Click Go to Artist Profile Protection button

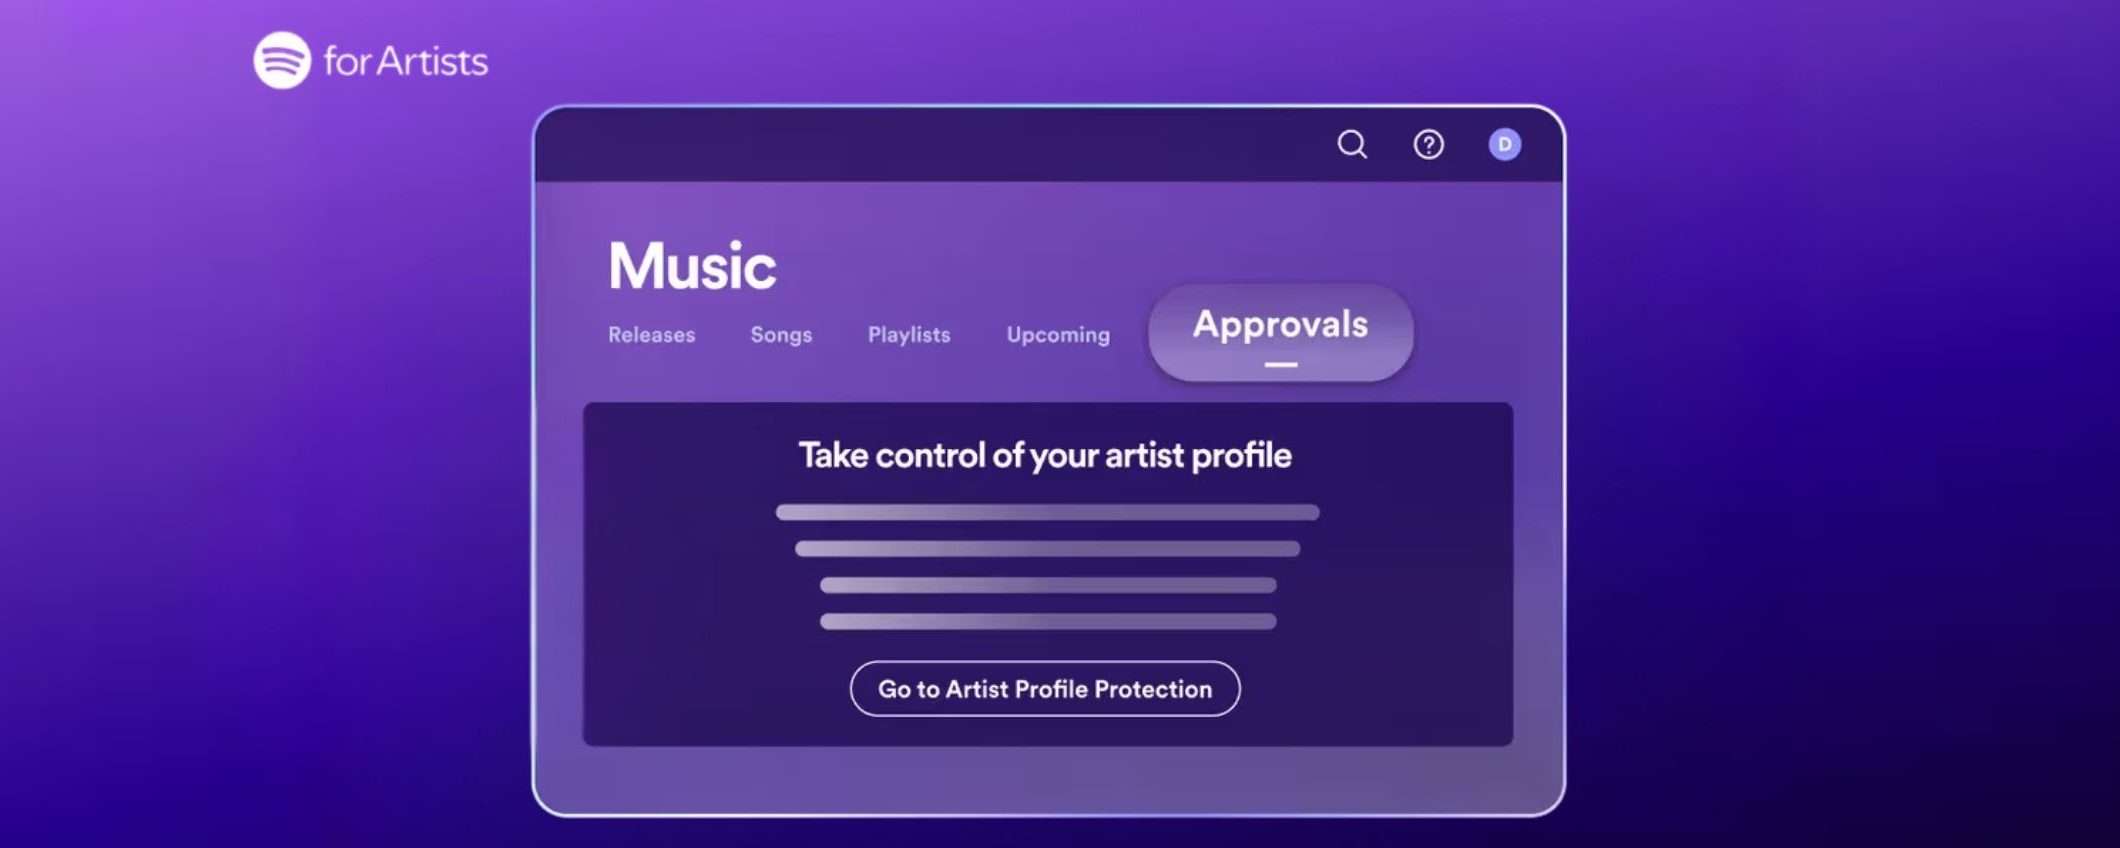coord(1045,689)
